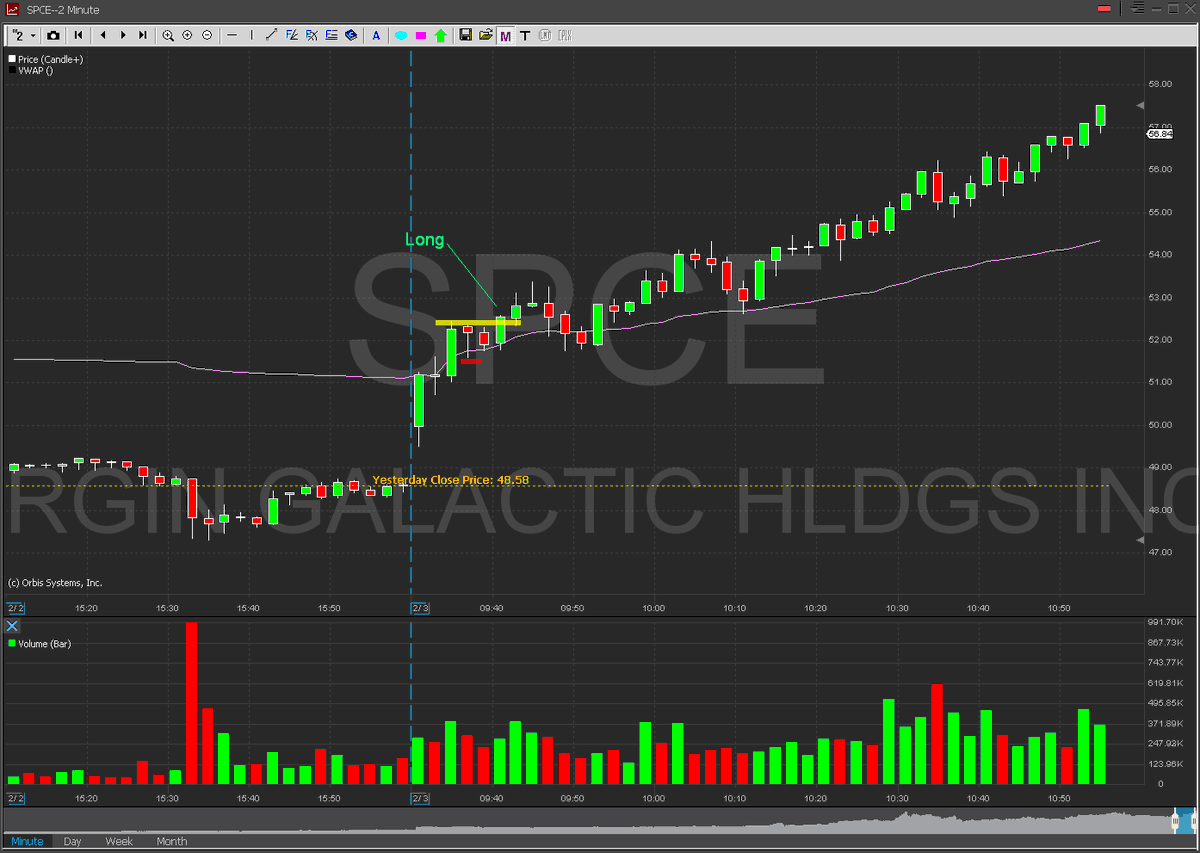Select the green up arrow marker tool

[441, 35]
